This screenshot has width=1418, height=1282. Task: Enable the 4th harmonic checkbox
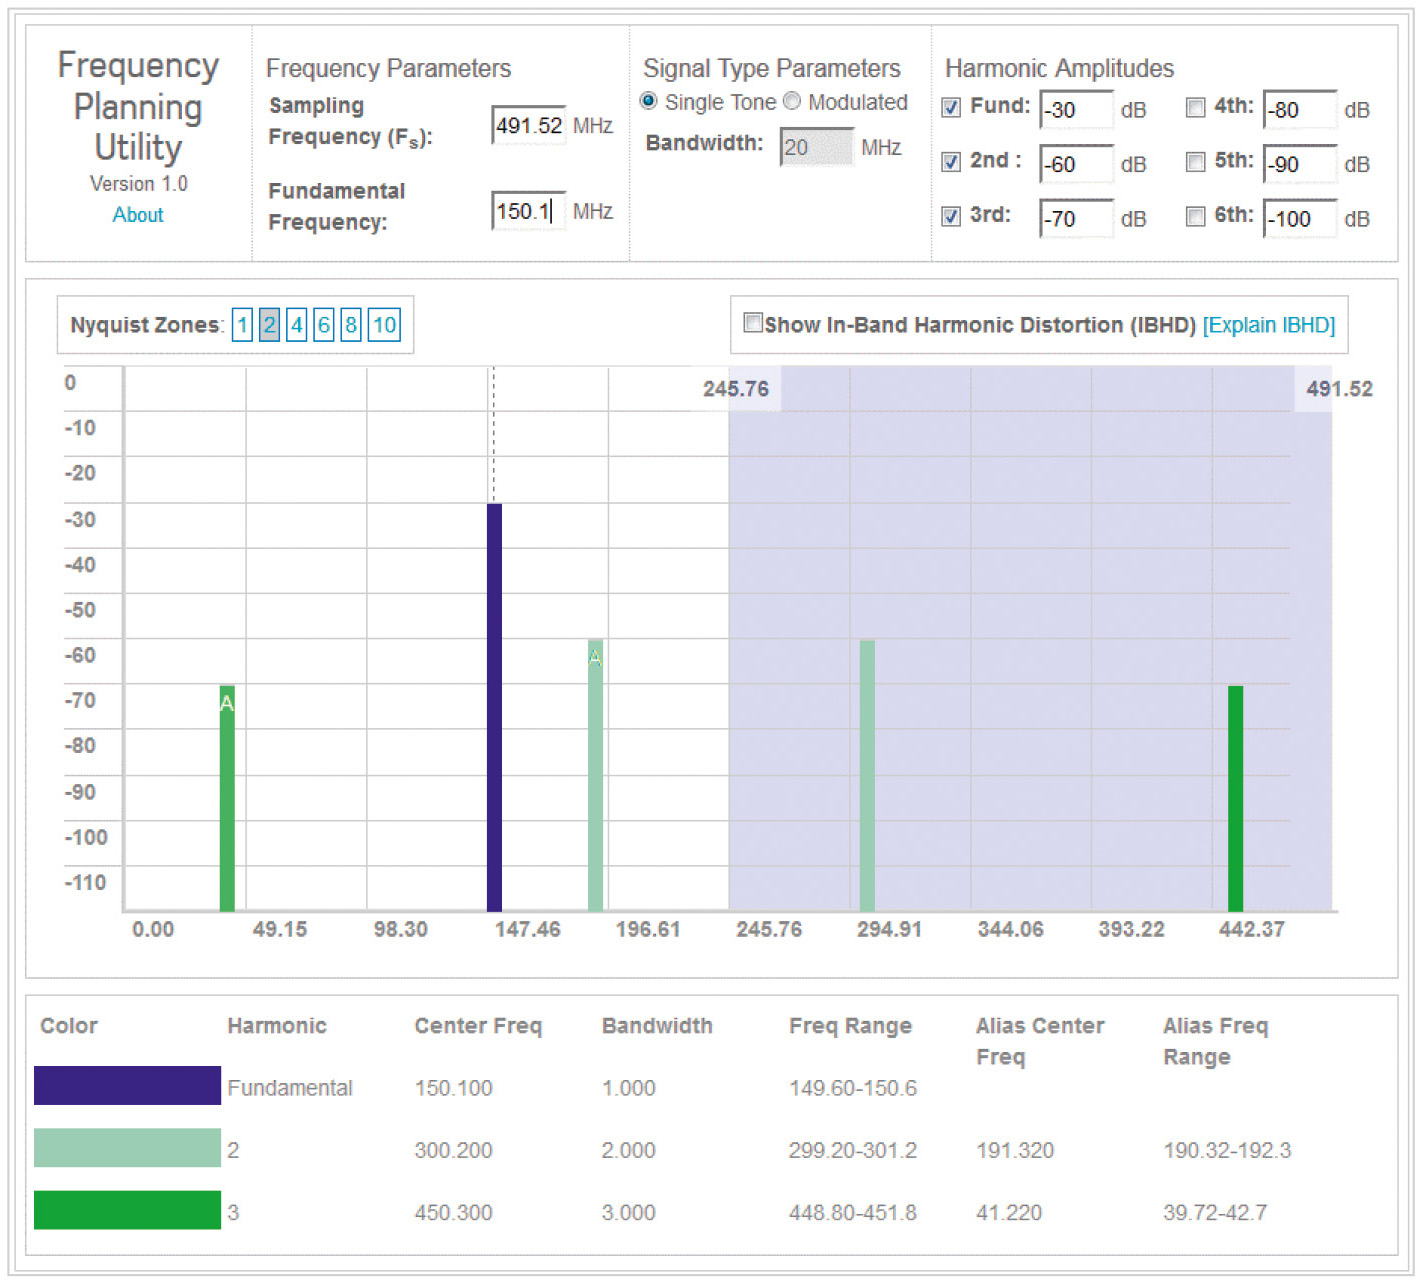1195,108
